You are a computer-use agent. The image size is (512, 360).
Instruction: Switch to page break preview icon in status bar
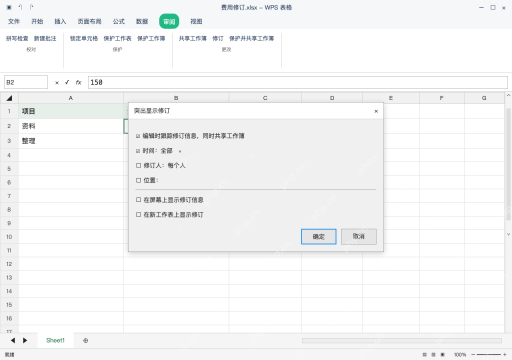(443, 355)
